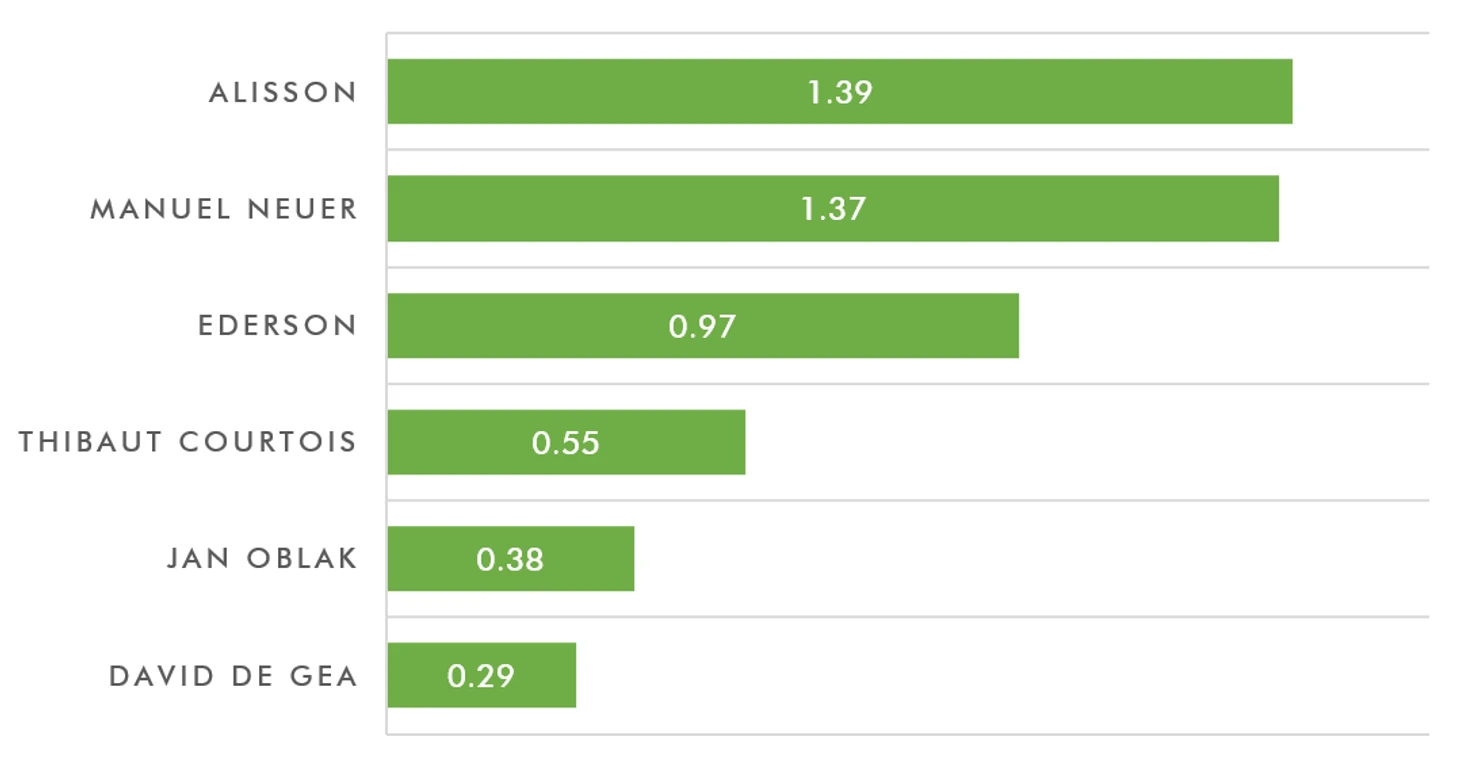Select the THIBAUT COURTOIS axis label

pos(188,442)
